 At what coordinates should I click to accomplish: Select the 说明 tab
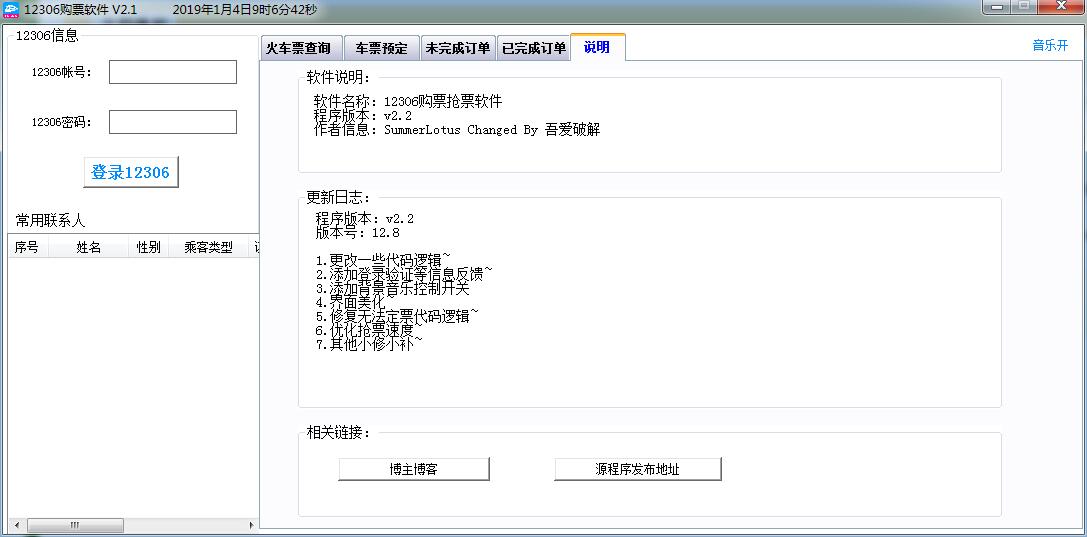pyautogui.click(x=598, y=47)
